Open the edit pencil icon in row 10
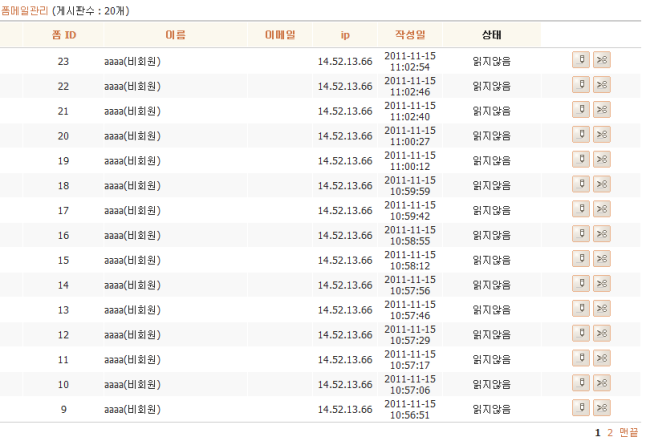 [580, 383]
